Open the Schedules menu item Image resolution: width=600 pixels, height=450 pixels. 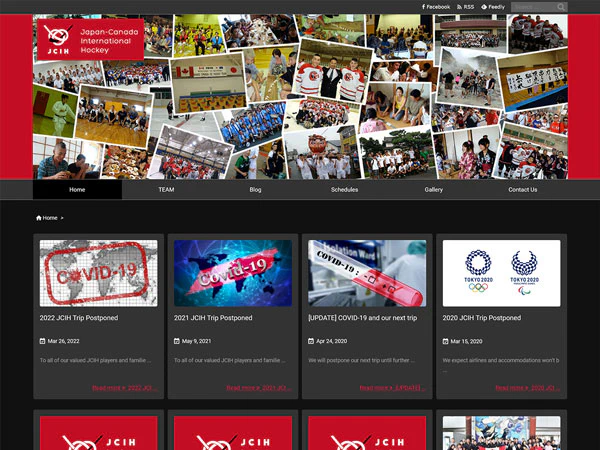[x=344, y=189]
